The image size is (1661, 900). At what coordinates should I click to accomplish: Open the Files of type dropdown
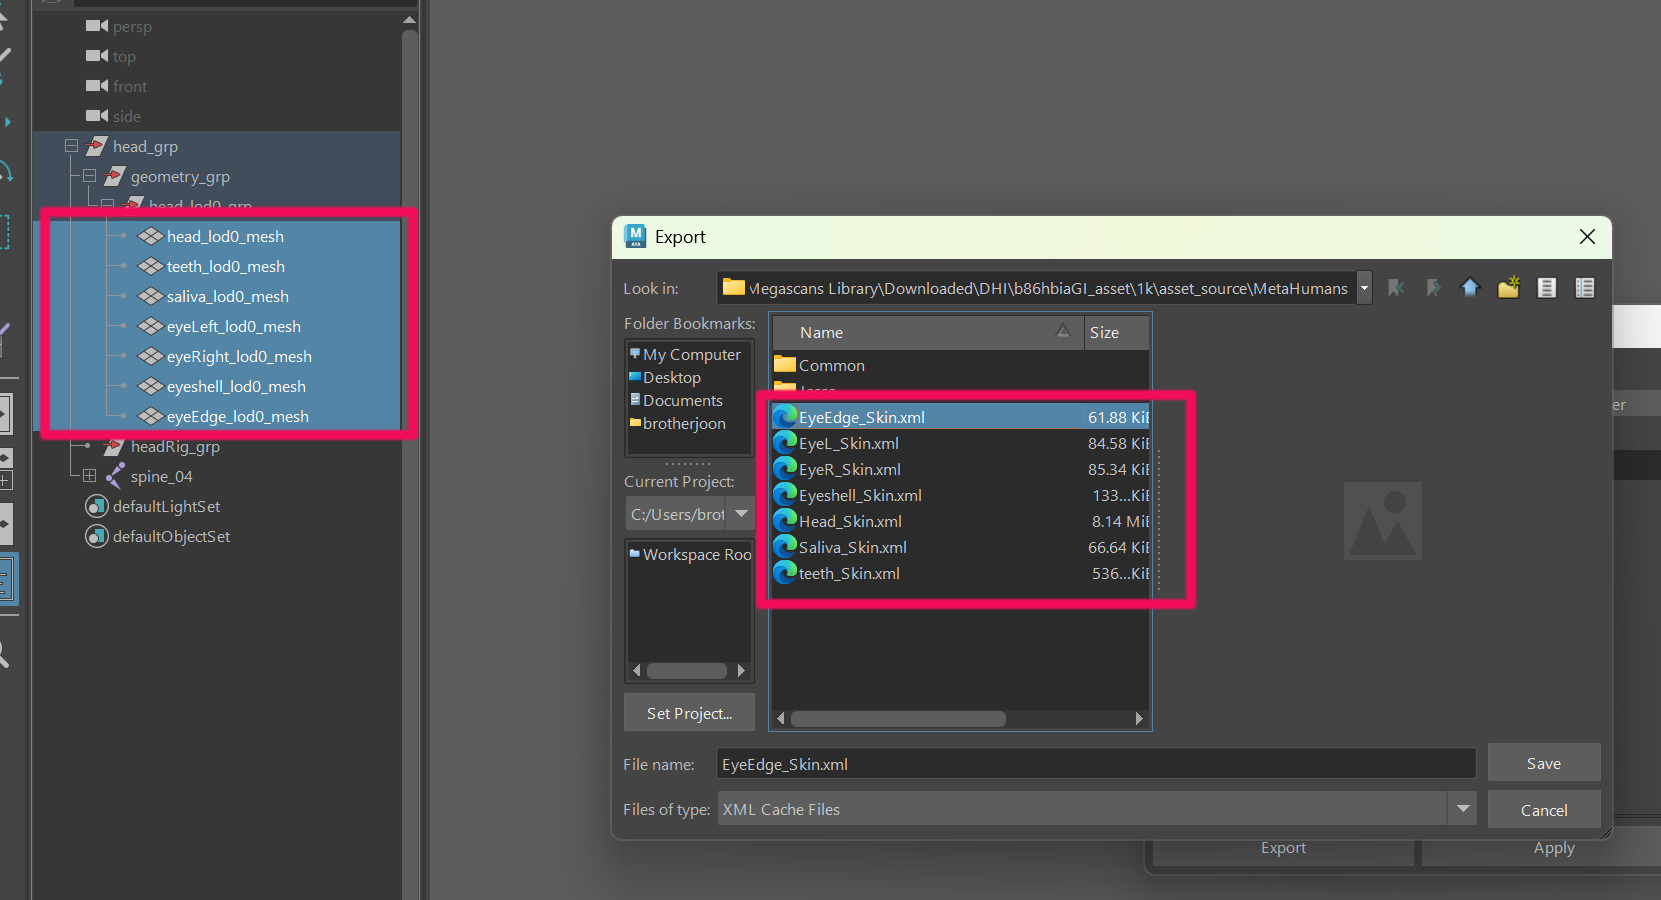point(1463,809)
